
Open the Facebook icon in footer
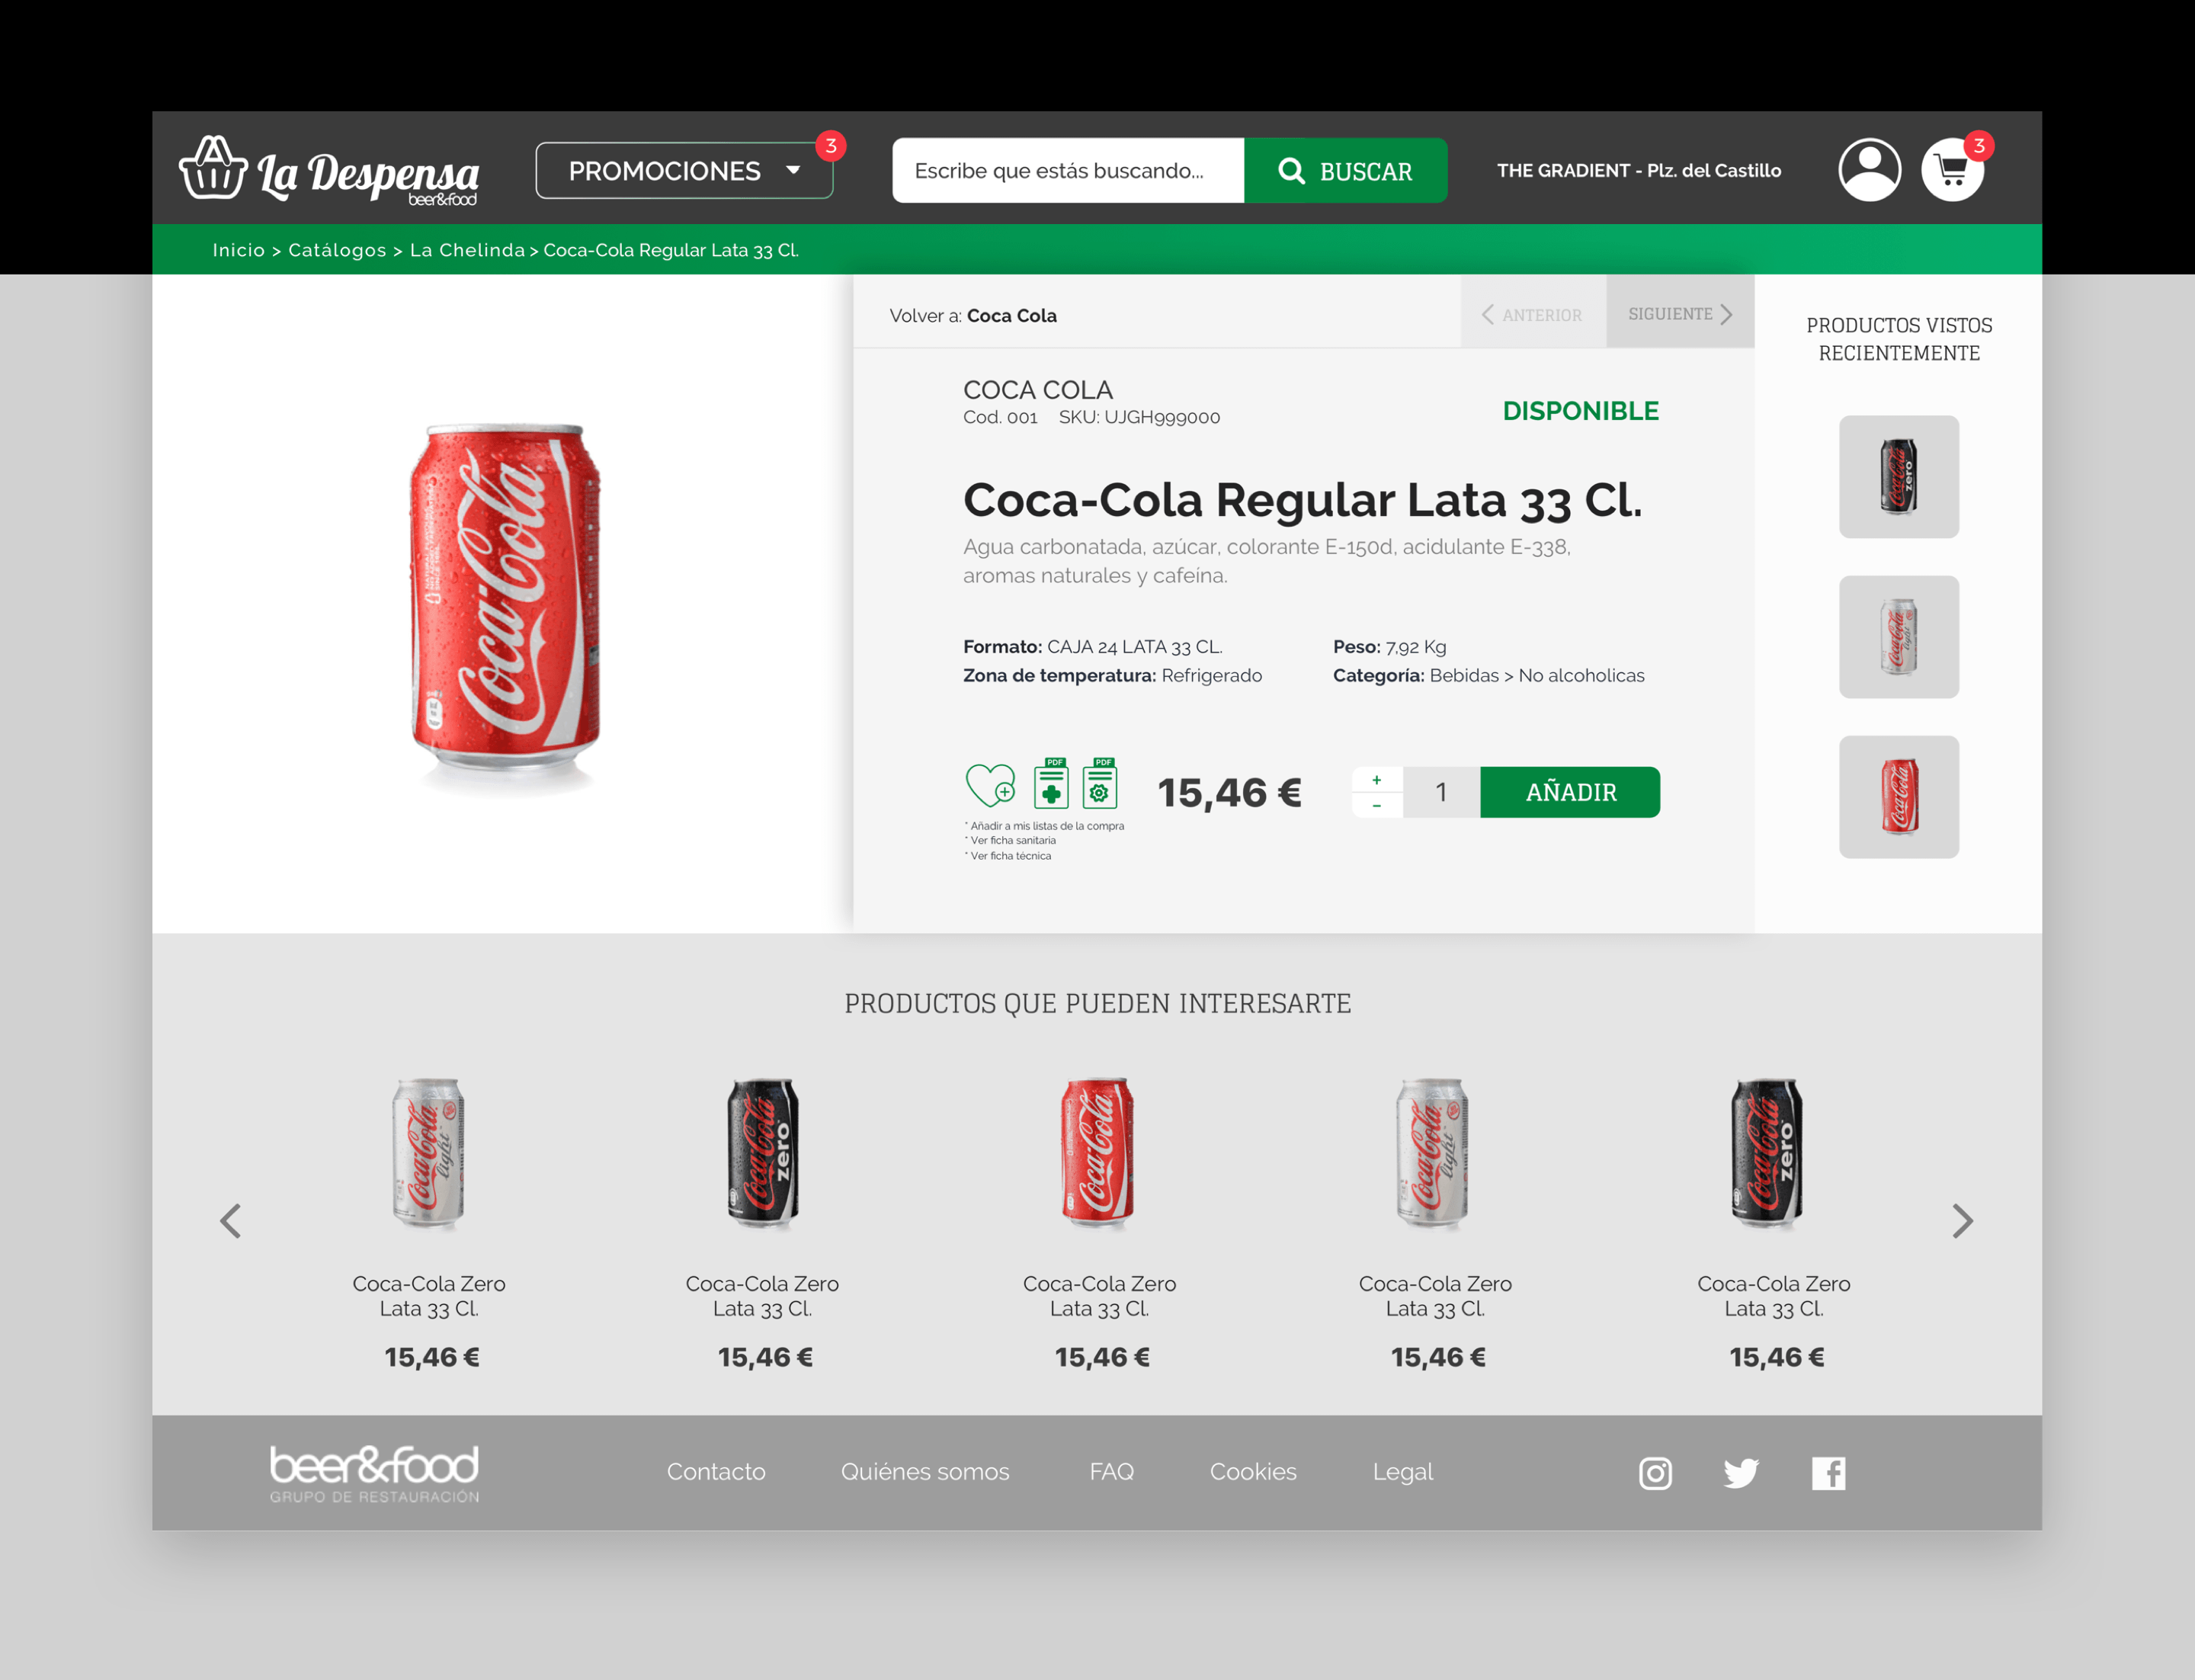point(1828,1472)
